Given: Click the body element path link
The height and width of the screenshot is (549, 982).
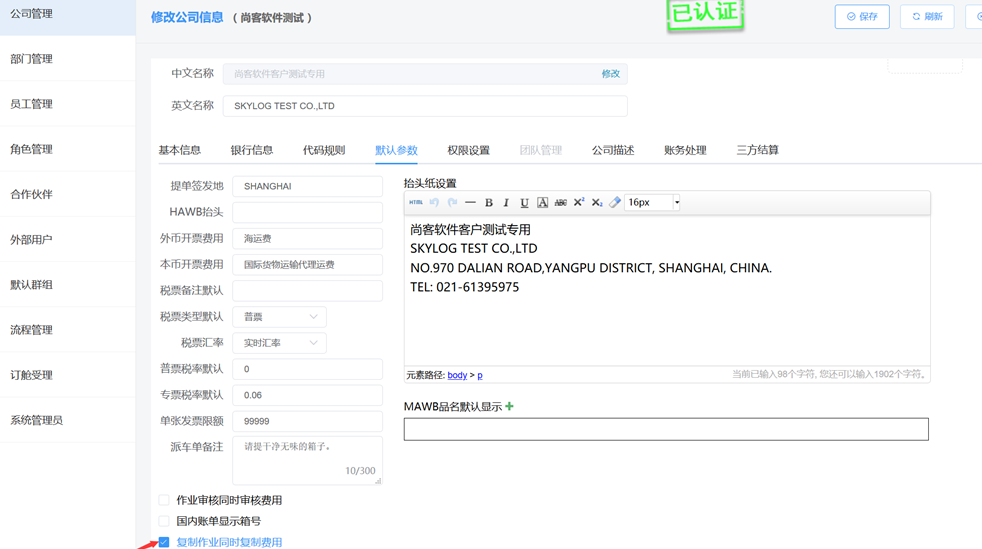Looking at the screenshot, I should [x=457, y=375].
